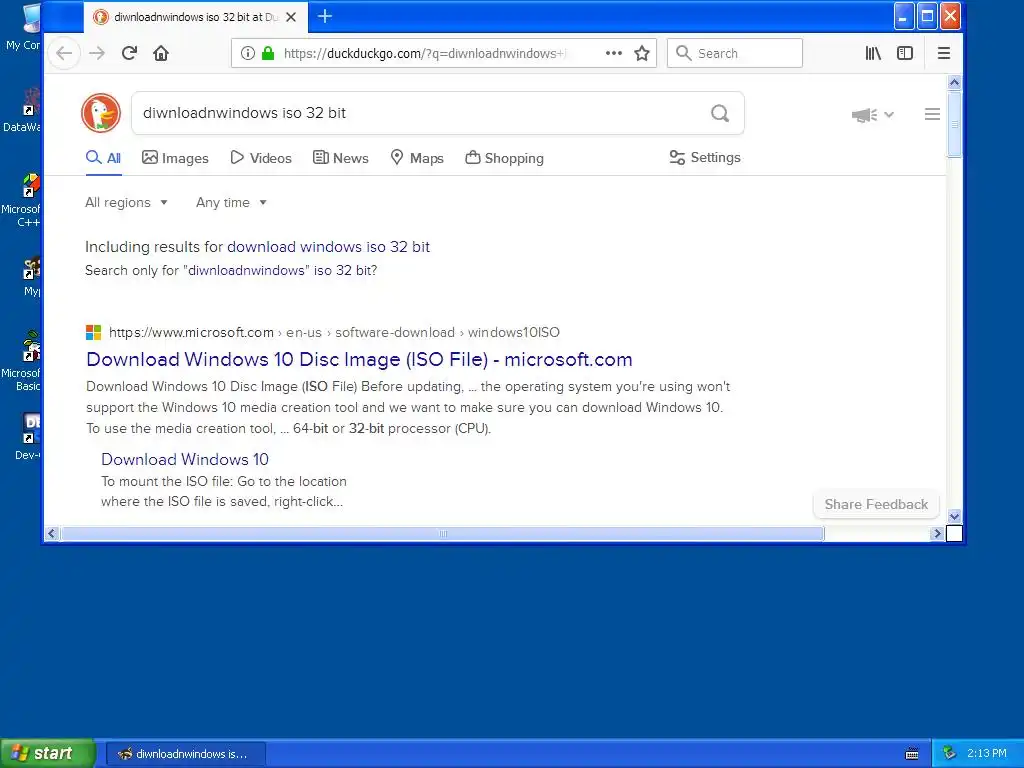Open page actions three-dot menu
Screen dimensions: 1024x768
tap(613, 53)
